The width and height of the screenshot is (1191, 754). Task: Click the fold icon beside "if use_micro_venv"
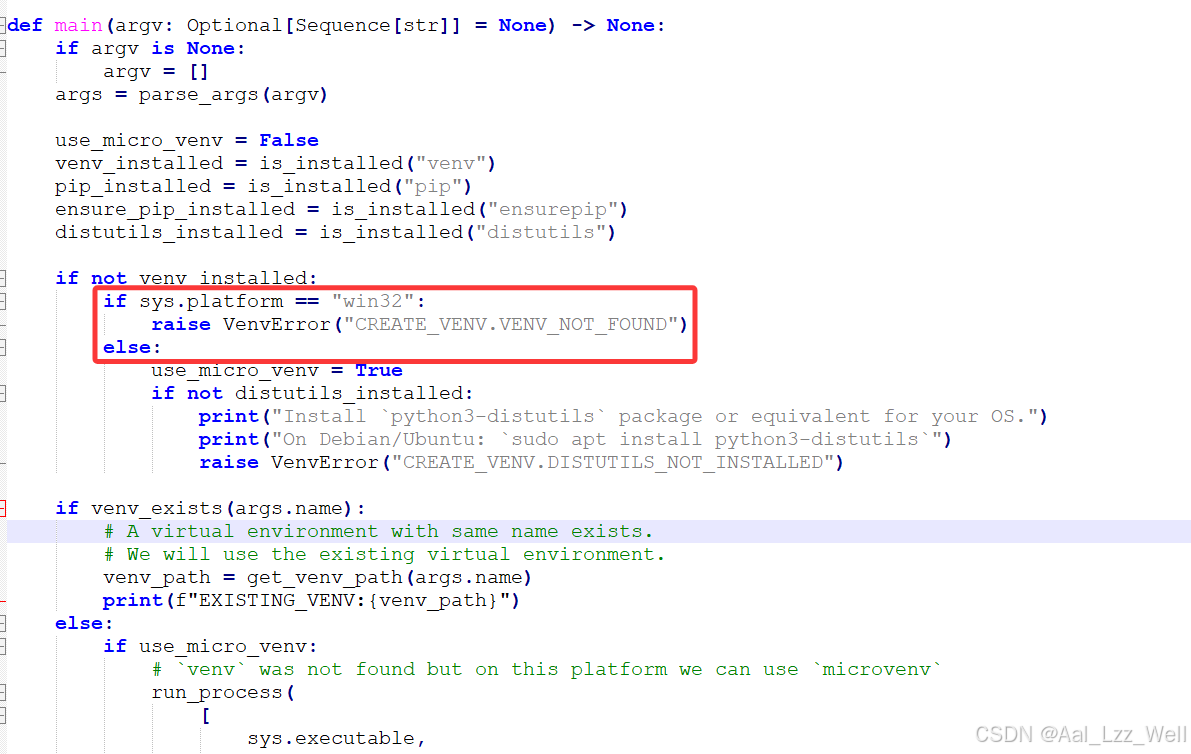coord(5,646)
